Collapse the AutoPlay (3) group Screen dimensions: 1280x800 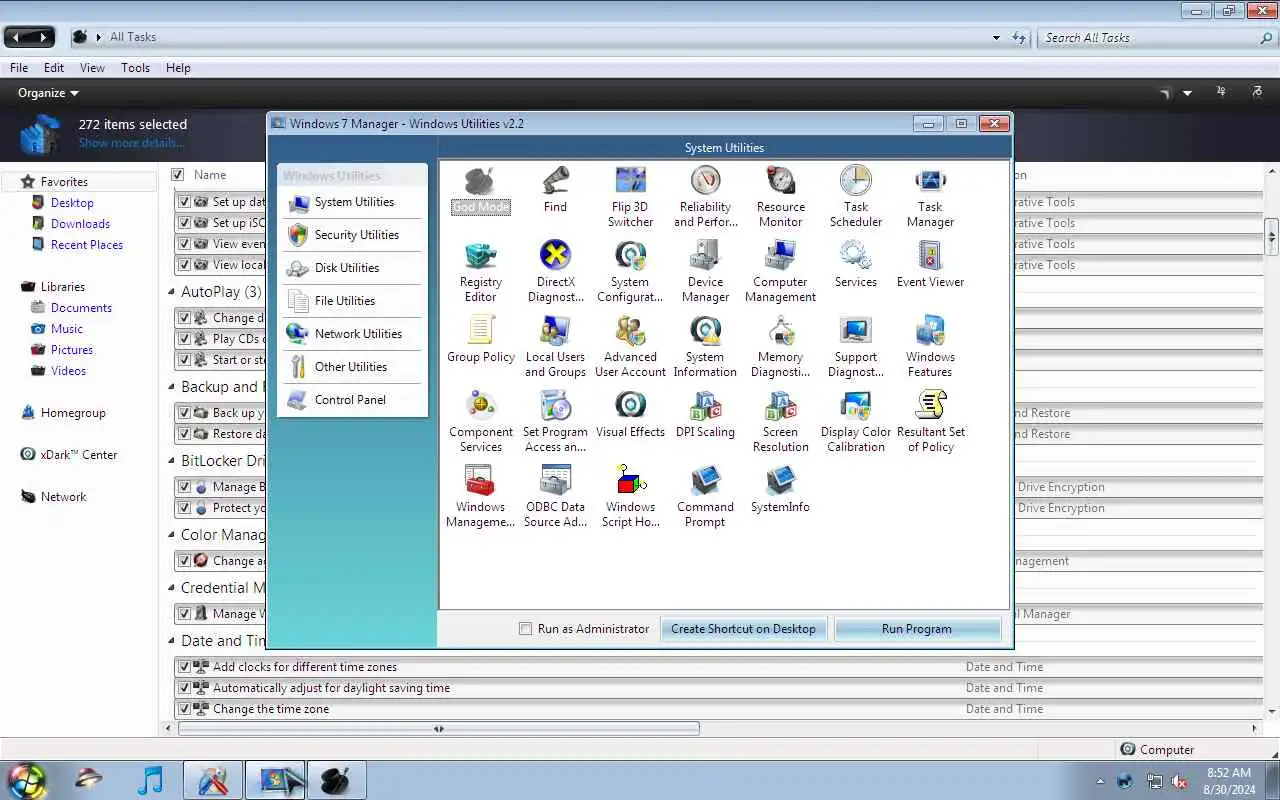coord(172,292)
